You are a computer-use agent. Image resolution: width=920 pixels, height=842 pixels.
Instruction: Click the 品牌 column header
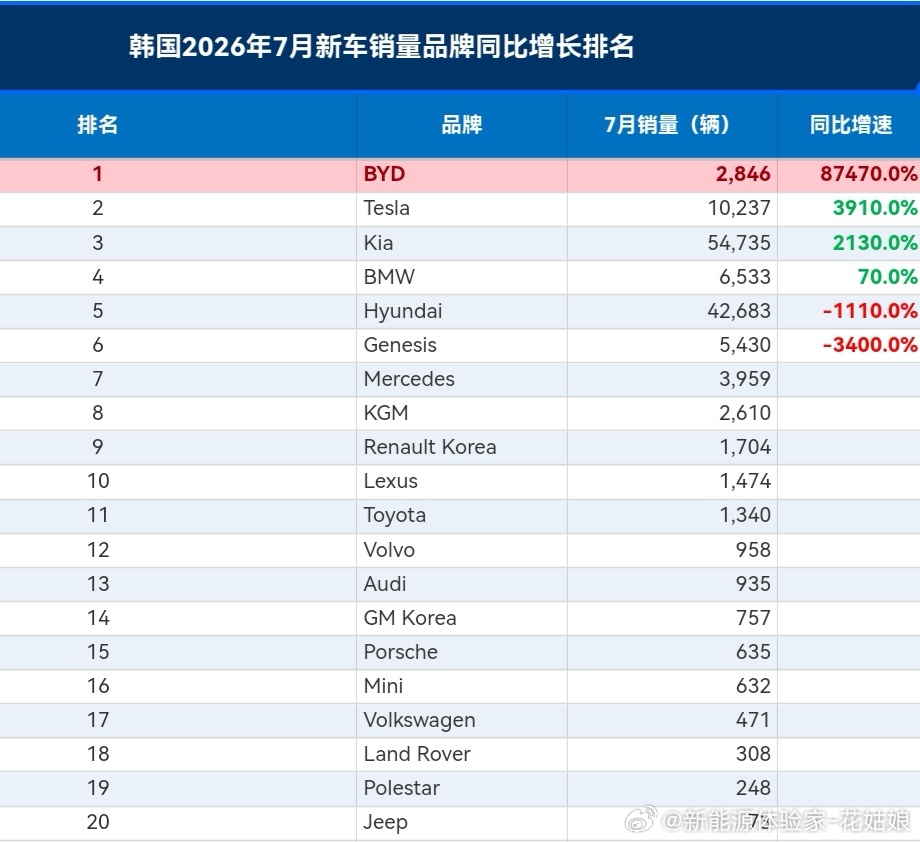click(x=461, y=125)
